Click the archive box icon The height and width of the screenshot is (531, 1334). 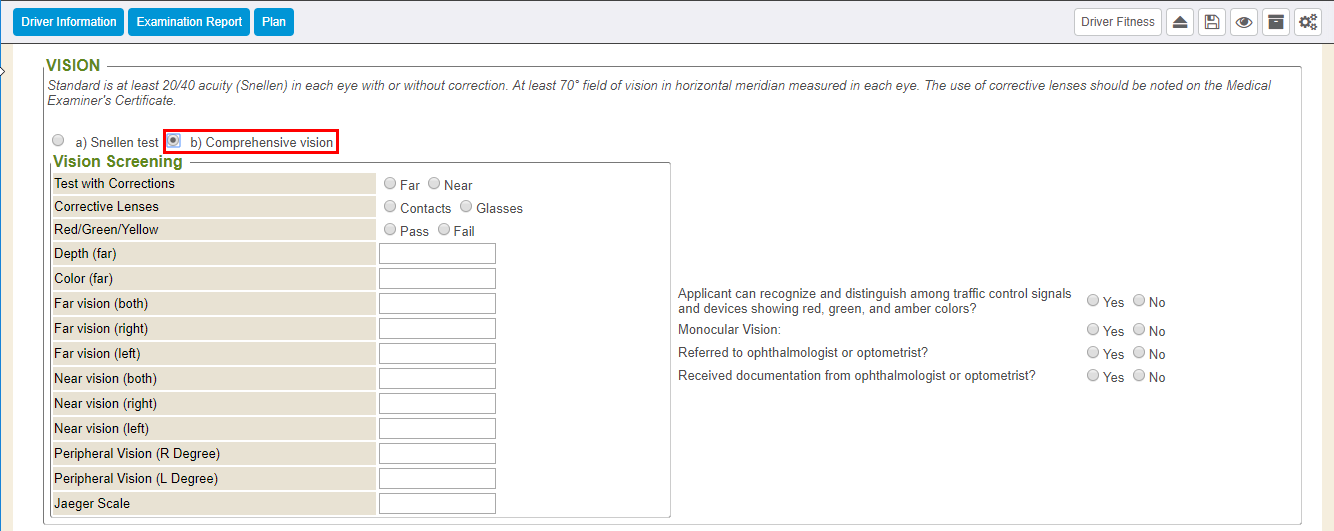pos(1275,22)
